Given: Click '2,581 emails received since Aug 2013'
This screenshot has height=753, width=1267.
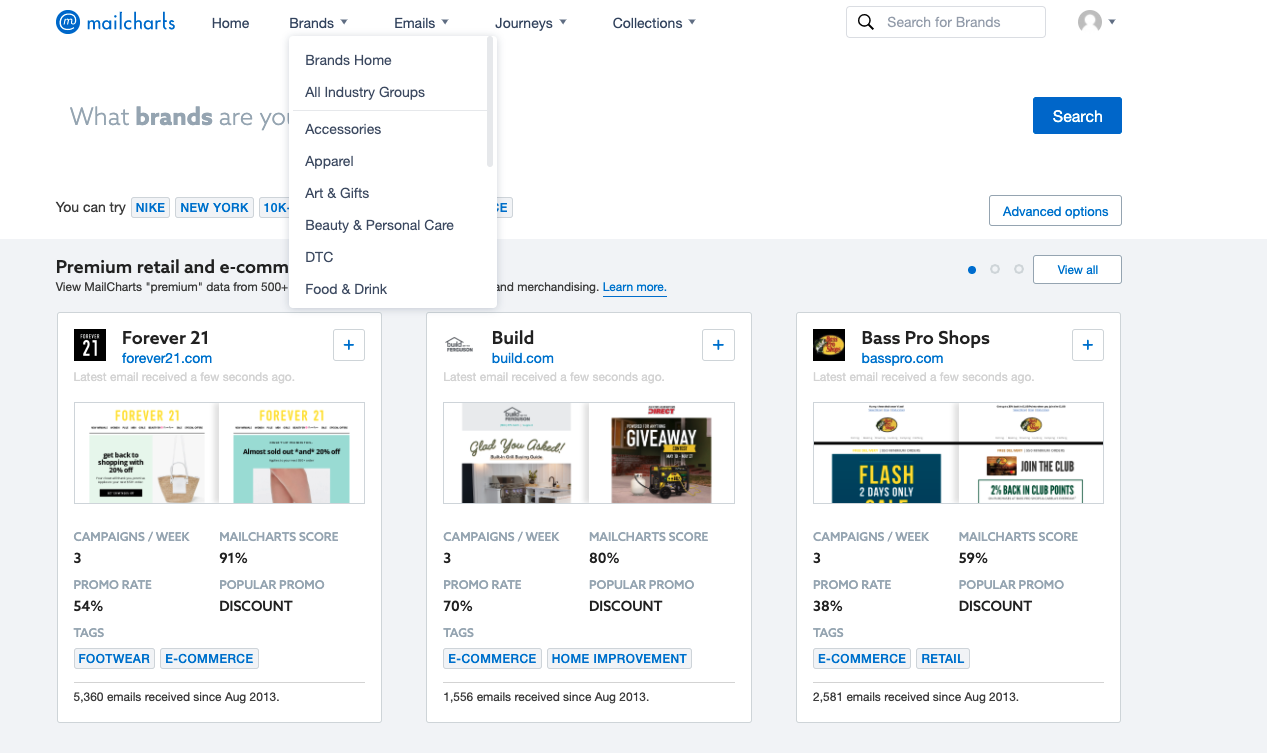Looking at the screenshot, I should pyautogui.click(x=916, y=697).
